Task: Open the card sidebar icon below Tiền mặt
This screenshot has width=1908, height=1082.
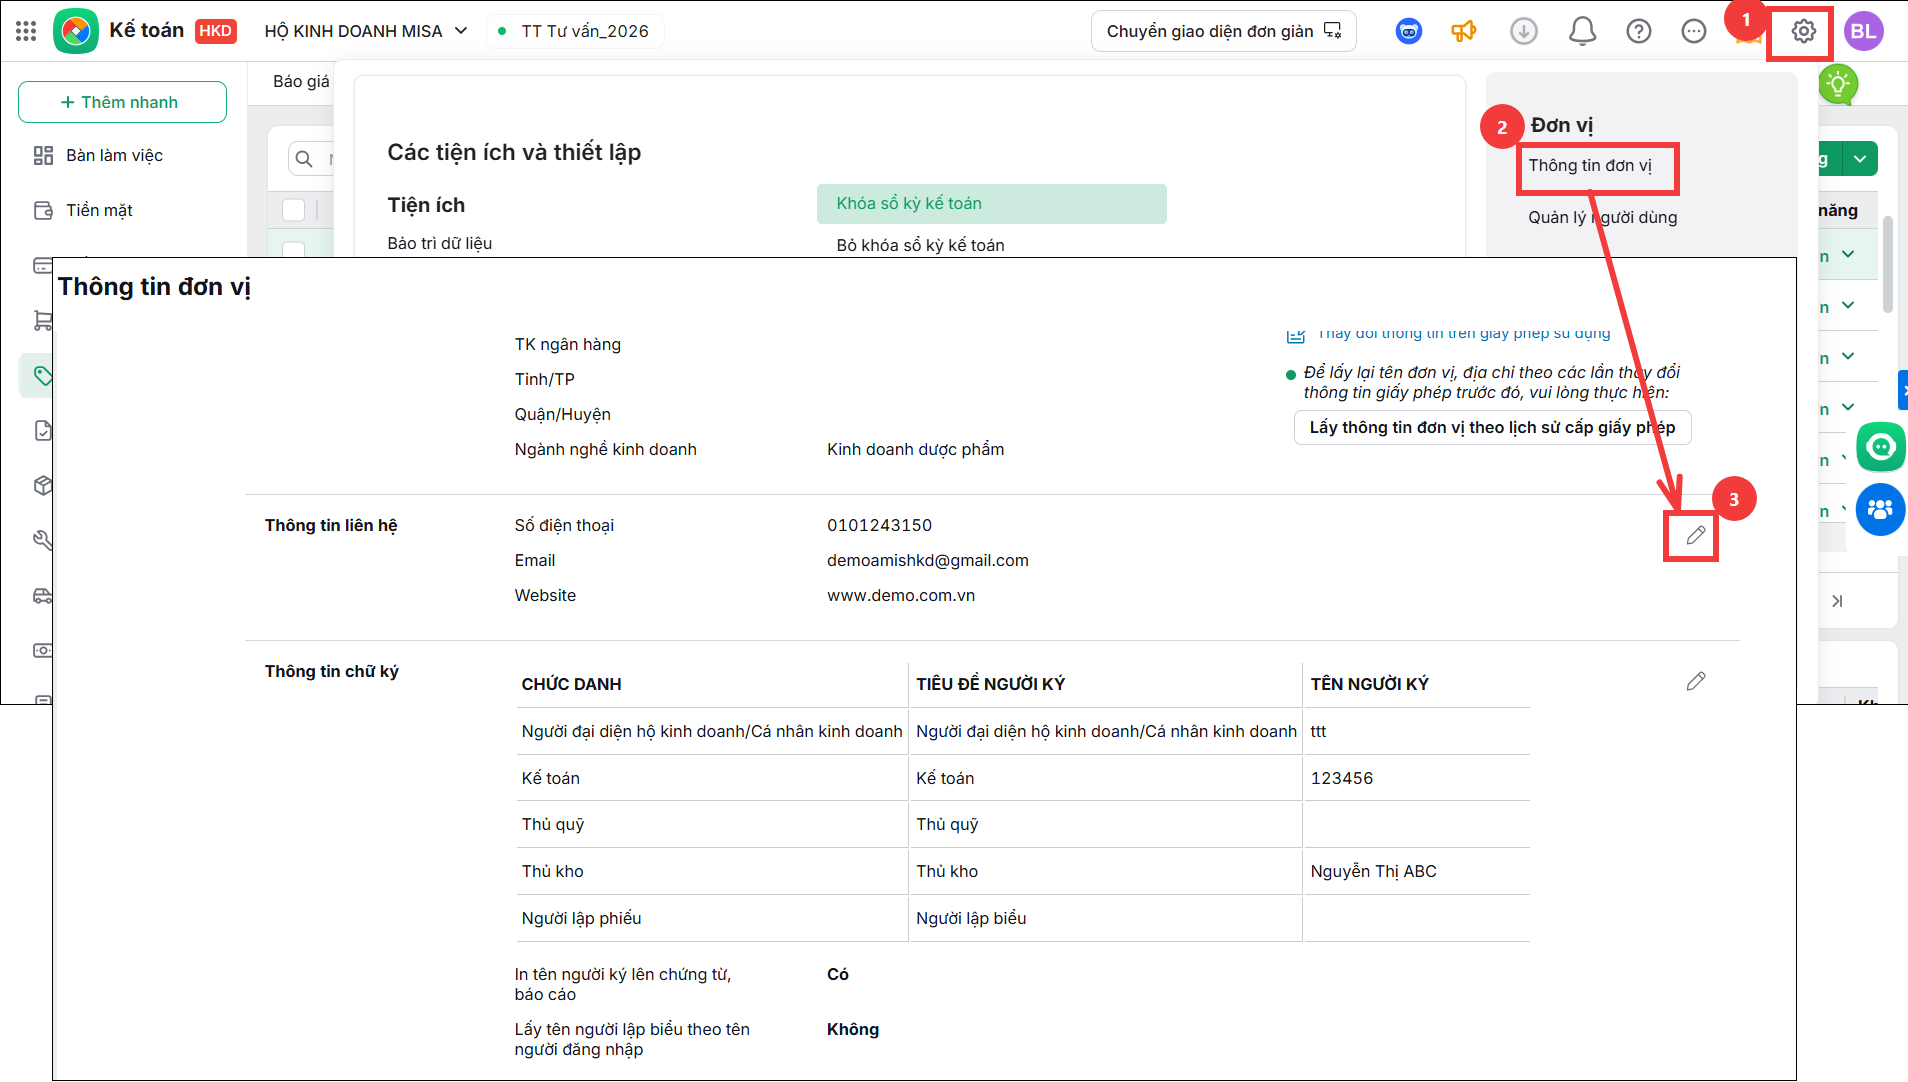Action: 42,265
